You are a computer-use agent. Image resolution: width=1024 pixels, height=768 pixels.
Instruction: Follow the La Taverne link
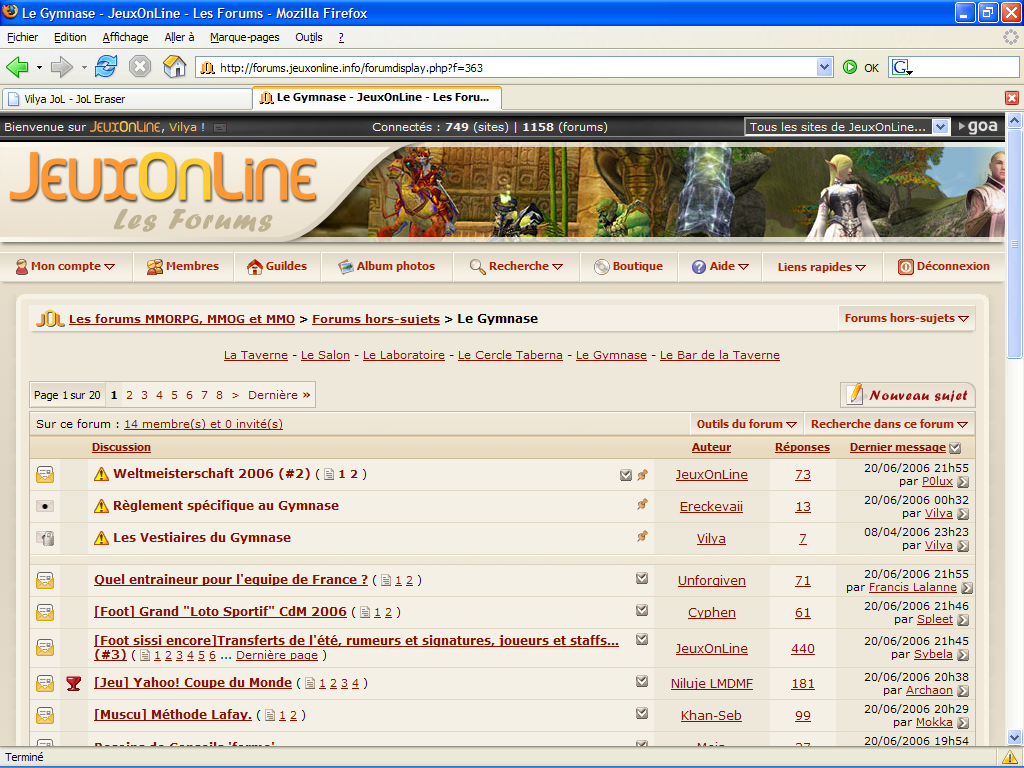pos(256,355)
